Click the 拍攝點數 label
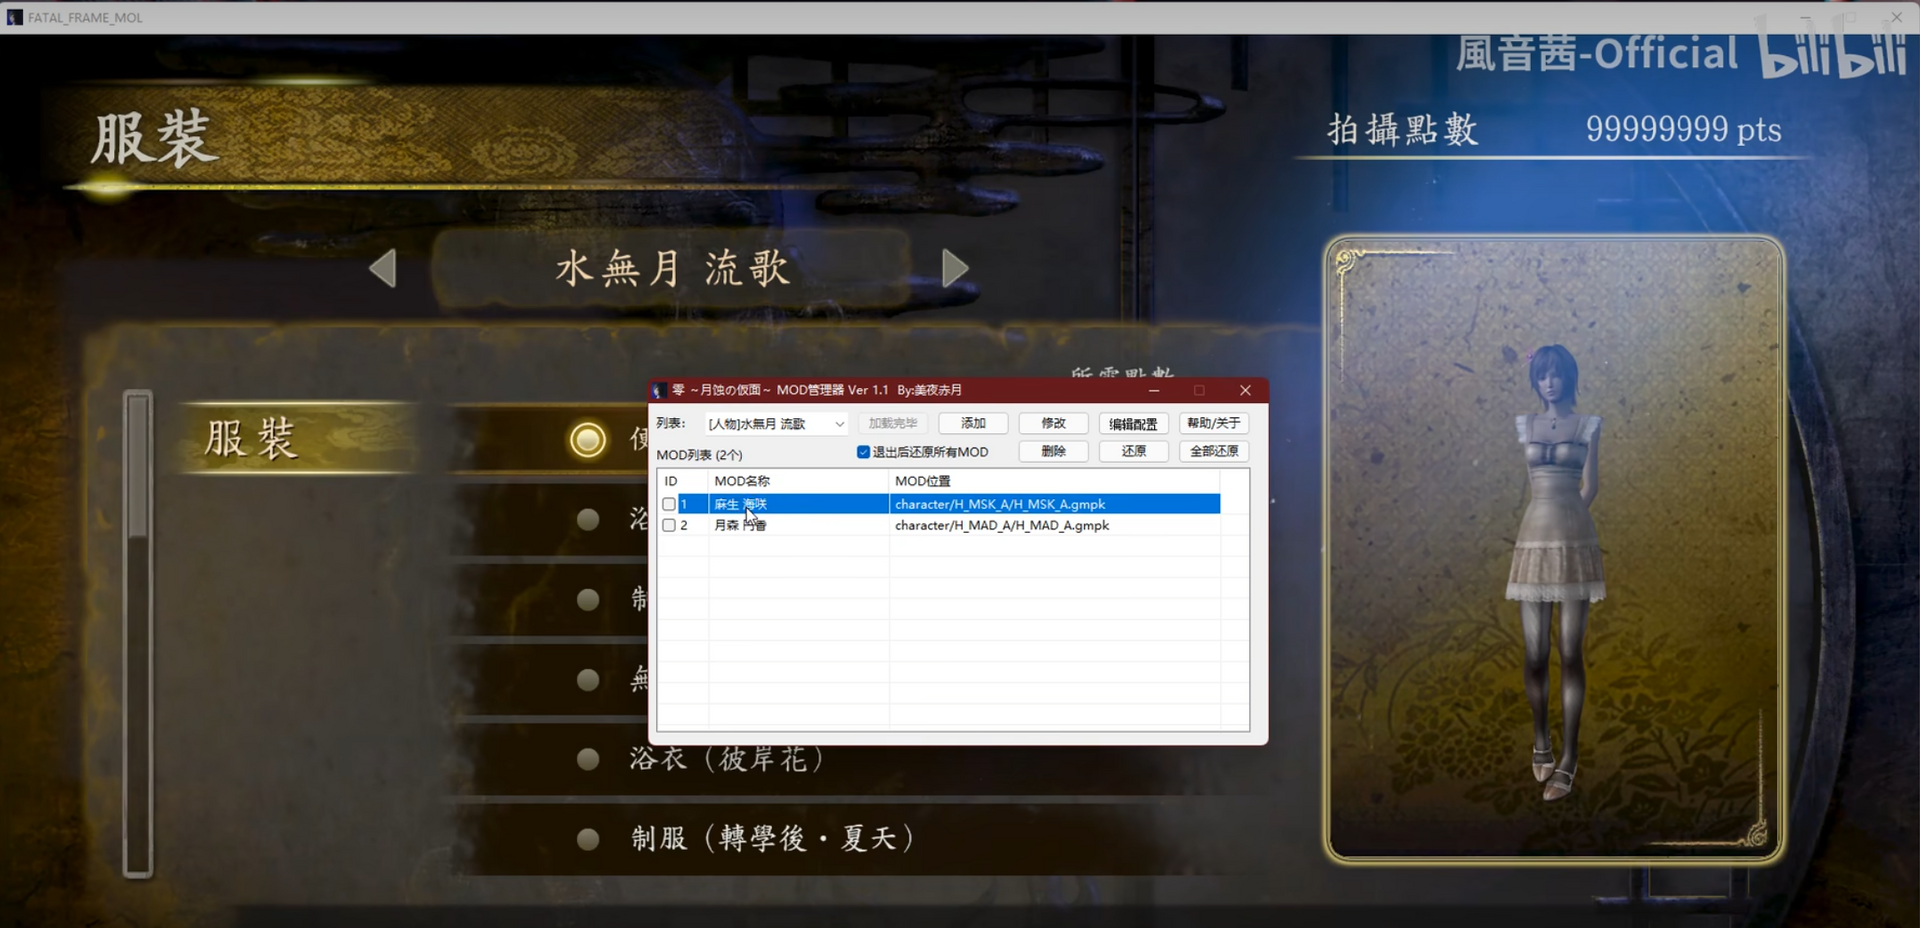This screenshot has height=928, width=1920. point(1402,130)
